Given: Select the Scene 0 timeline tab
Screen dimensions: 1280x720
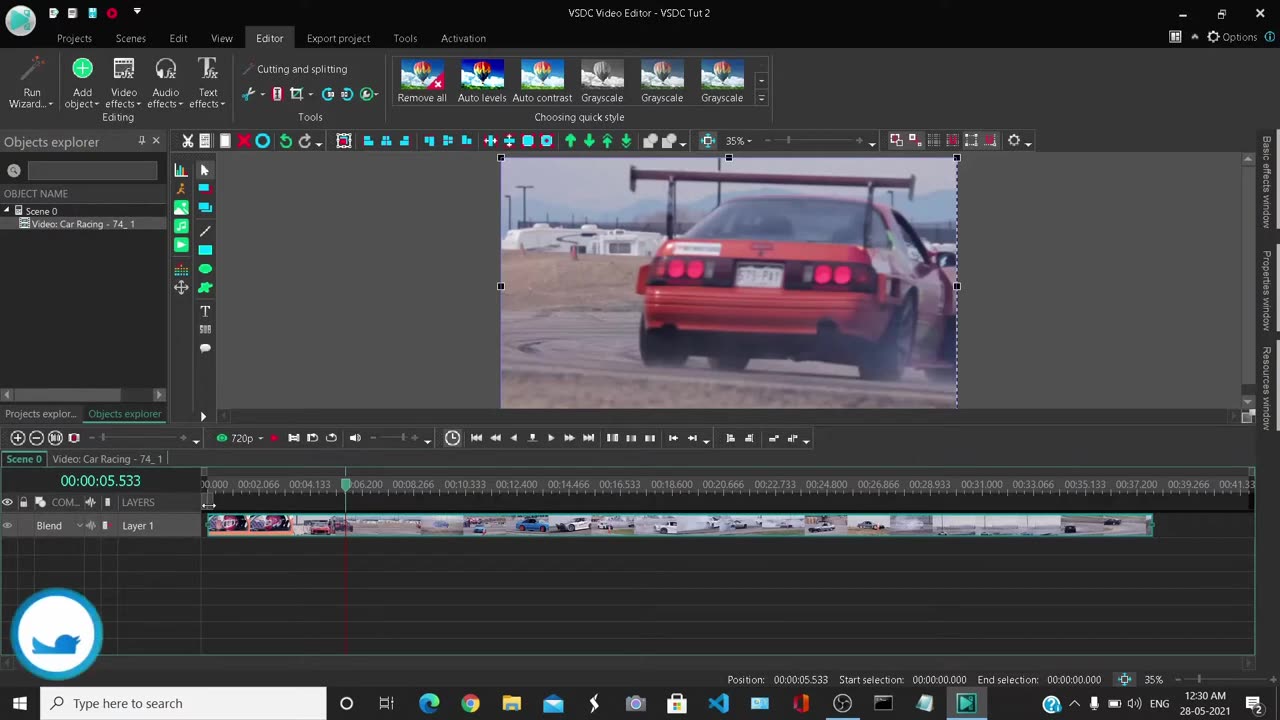Looking at the screenshot, I should coord(23,459).
